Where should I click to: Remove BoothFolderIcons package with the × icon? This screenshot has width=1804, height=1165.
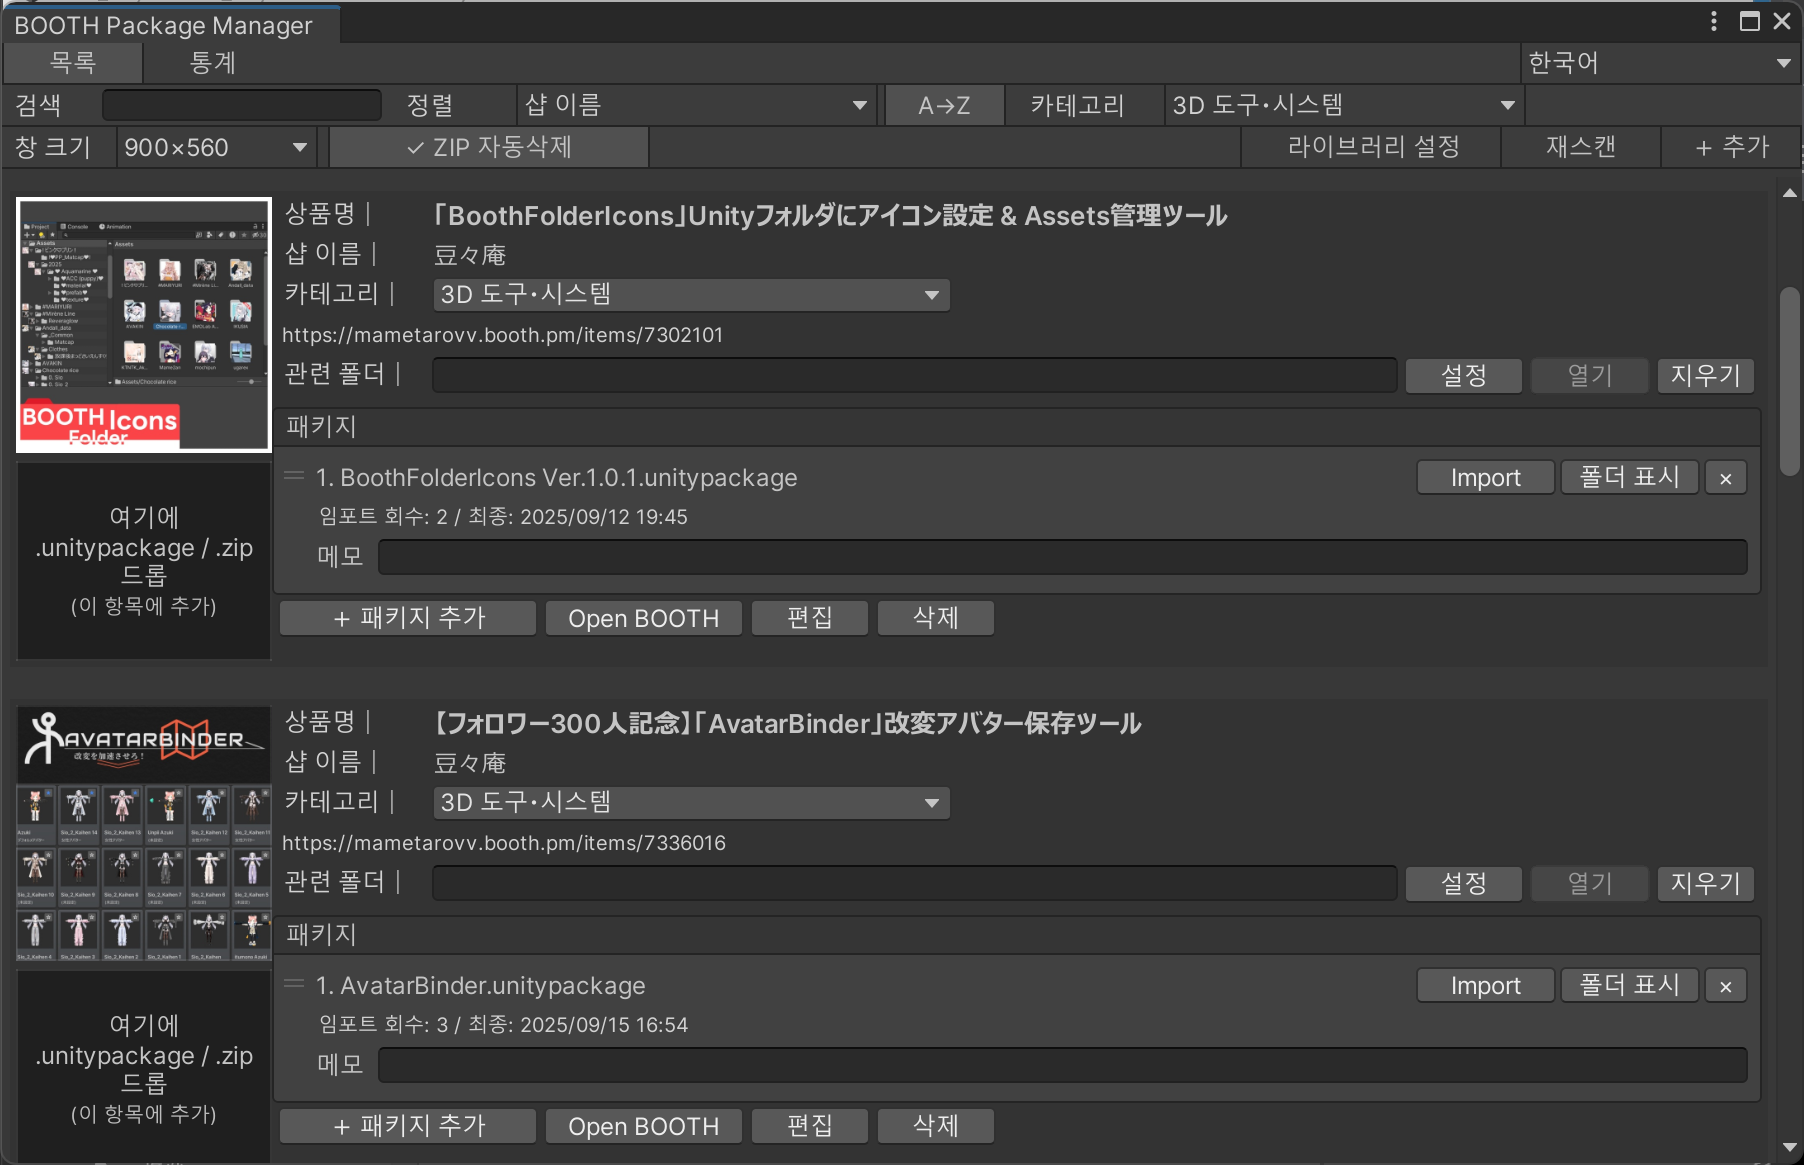[1724, 477]
